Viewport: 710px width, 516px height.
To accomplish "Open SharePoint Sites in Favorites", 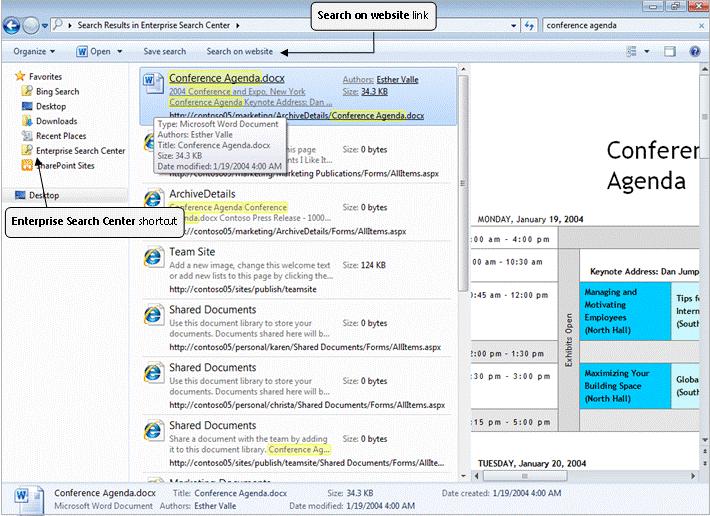I will pos(65,166).
